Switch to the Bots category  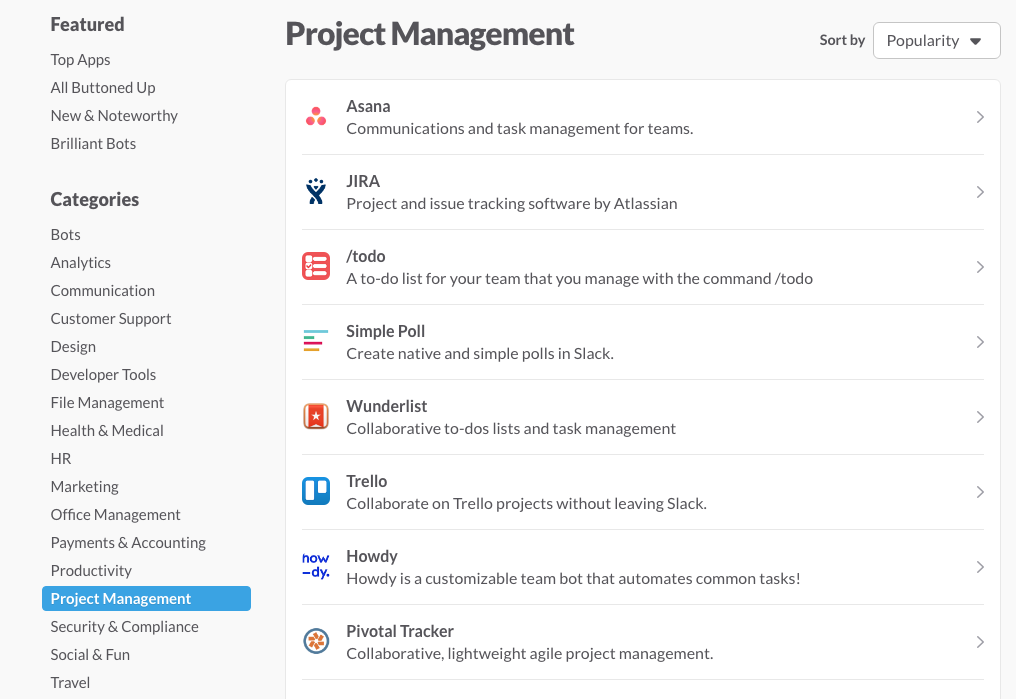tap(65, 234)
